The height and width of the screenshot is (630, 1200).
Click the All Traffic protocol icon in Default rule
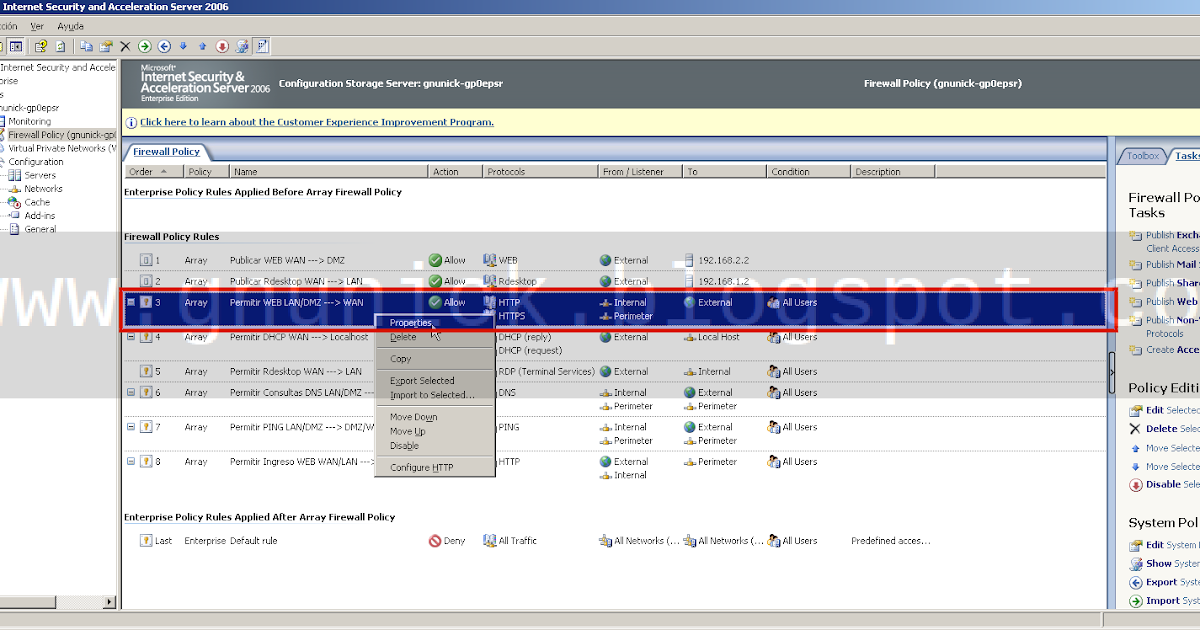point(490,541)
